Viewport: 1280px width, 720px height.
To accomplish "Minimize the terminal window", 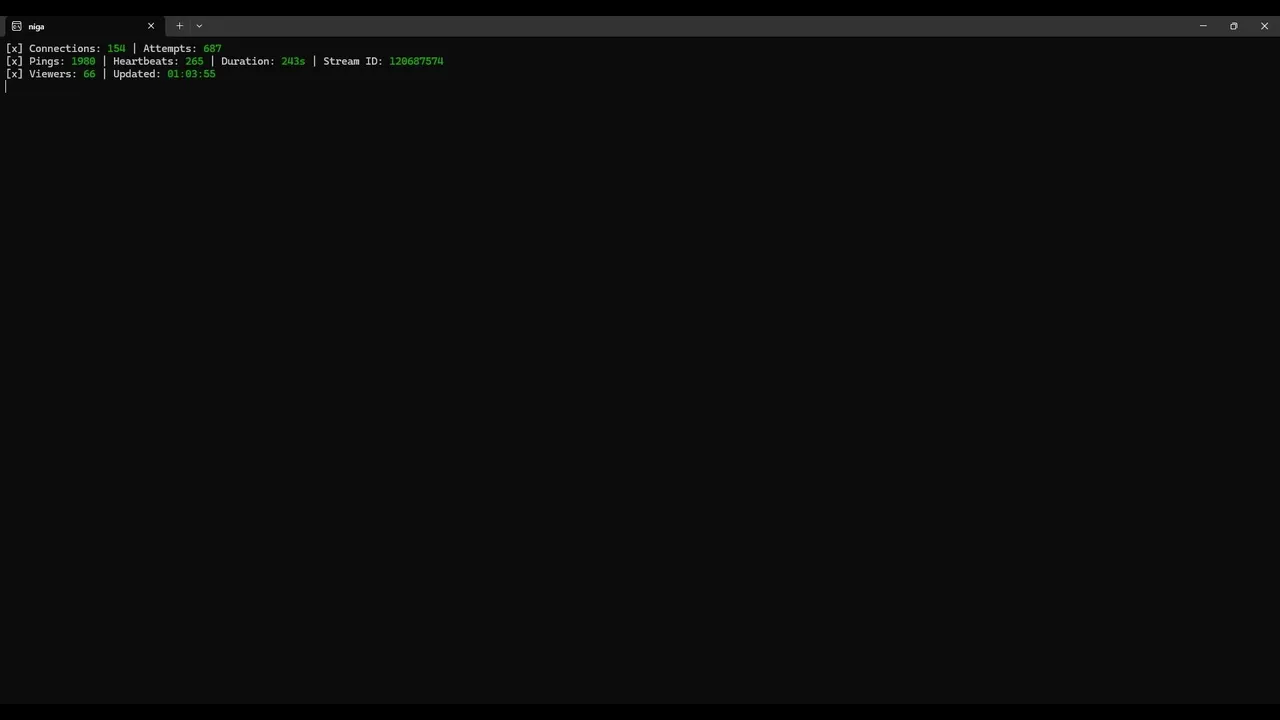I will click(1203, 26).
